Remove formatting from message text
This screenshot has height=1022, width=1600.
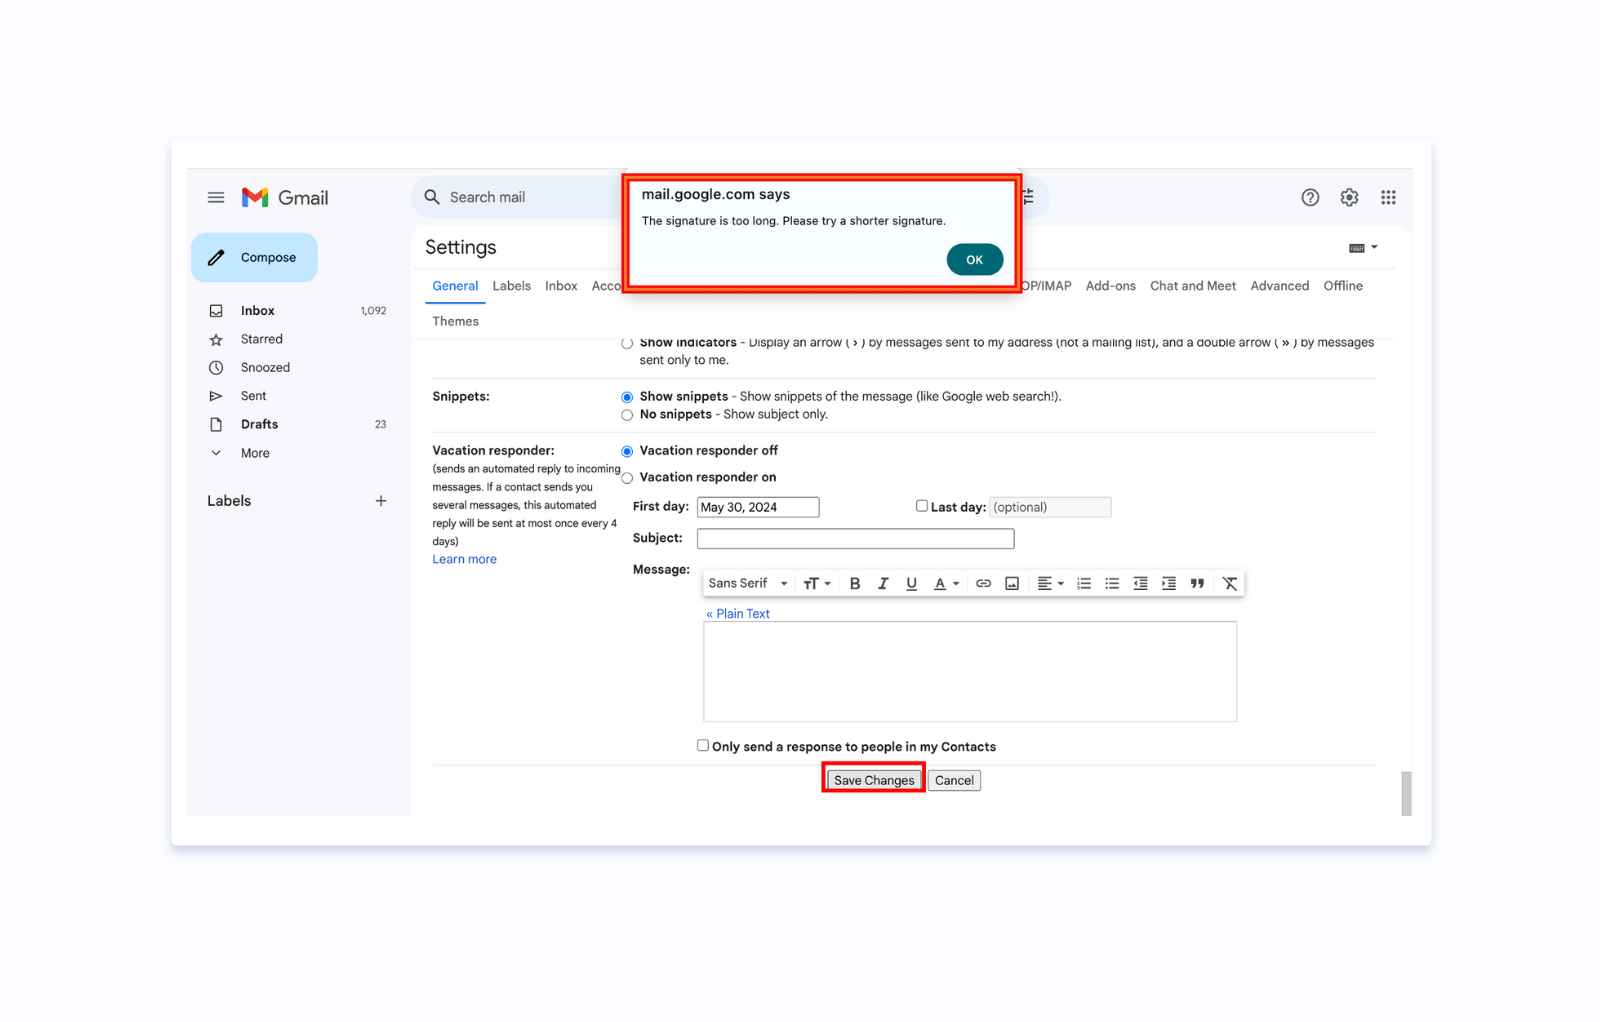[x=1230, y=584]
